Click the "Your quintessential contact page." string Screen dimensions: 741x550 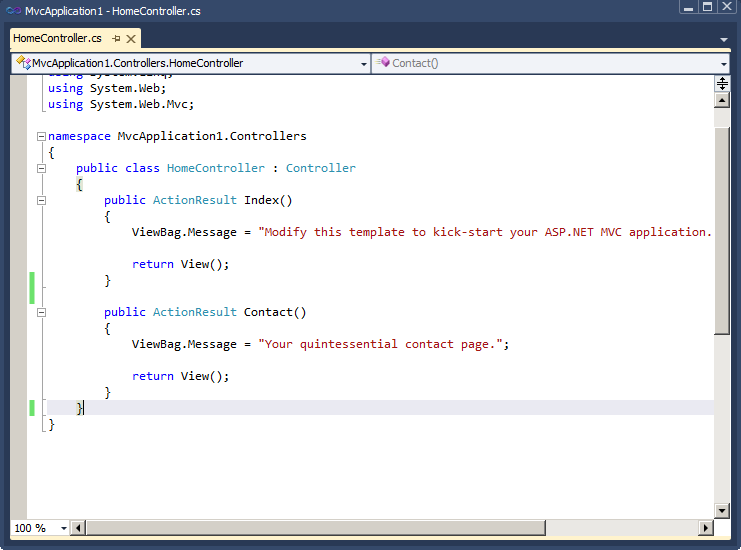(x=380, y=344)
